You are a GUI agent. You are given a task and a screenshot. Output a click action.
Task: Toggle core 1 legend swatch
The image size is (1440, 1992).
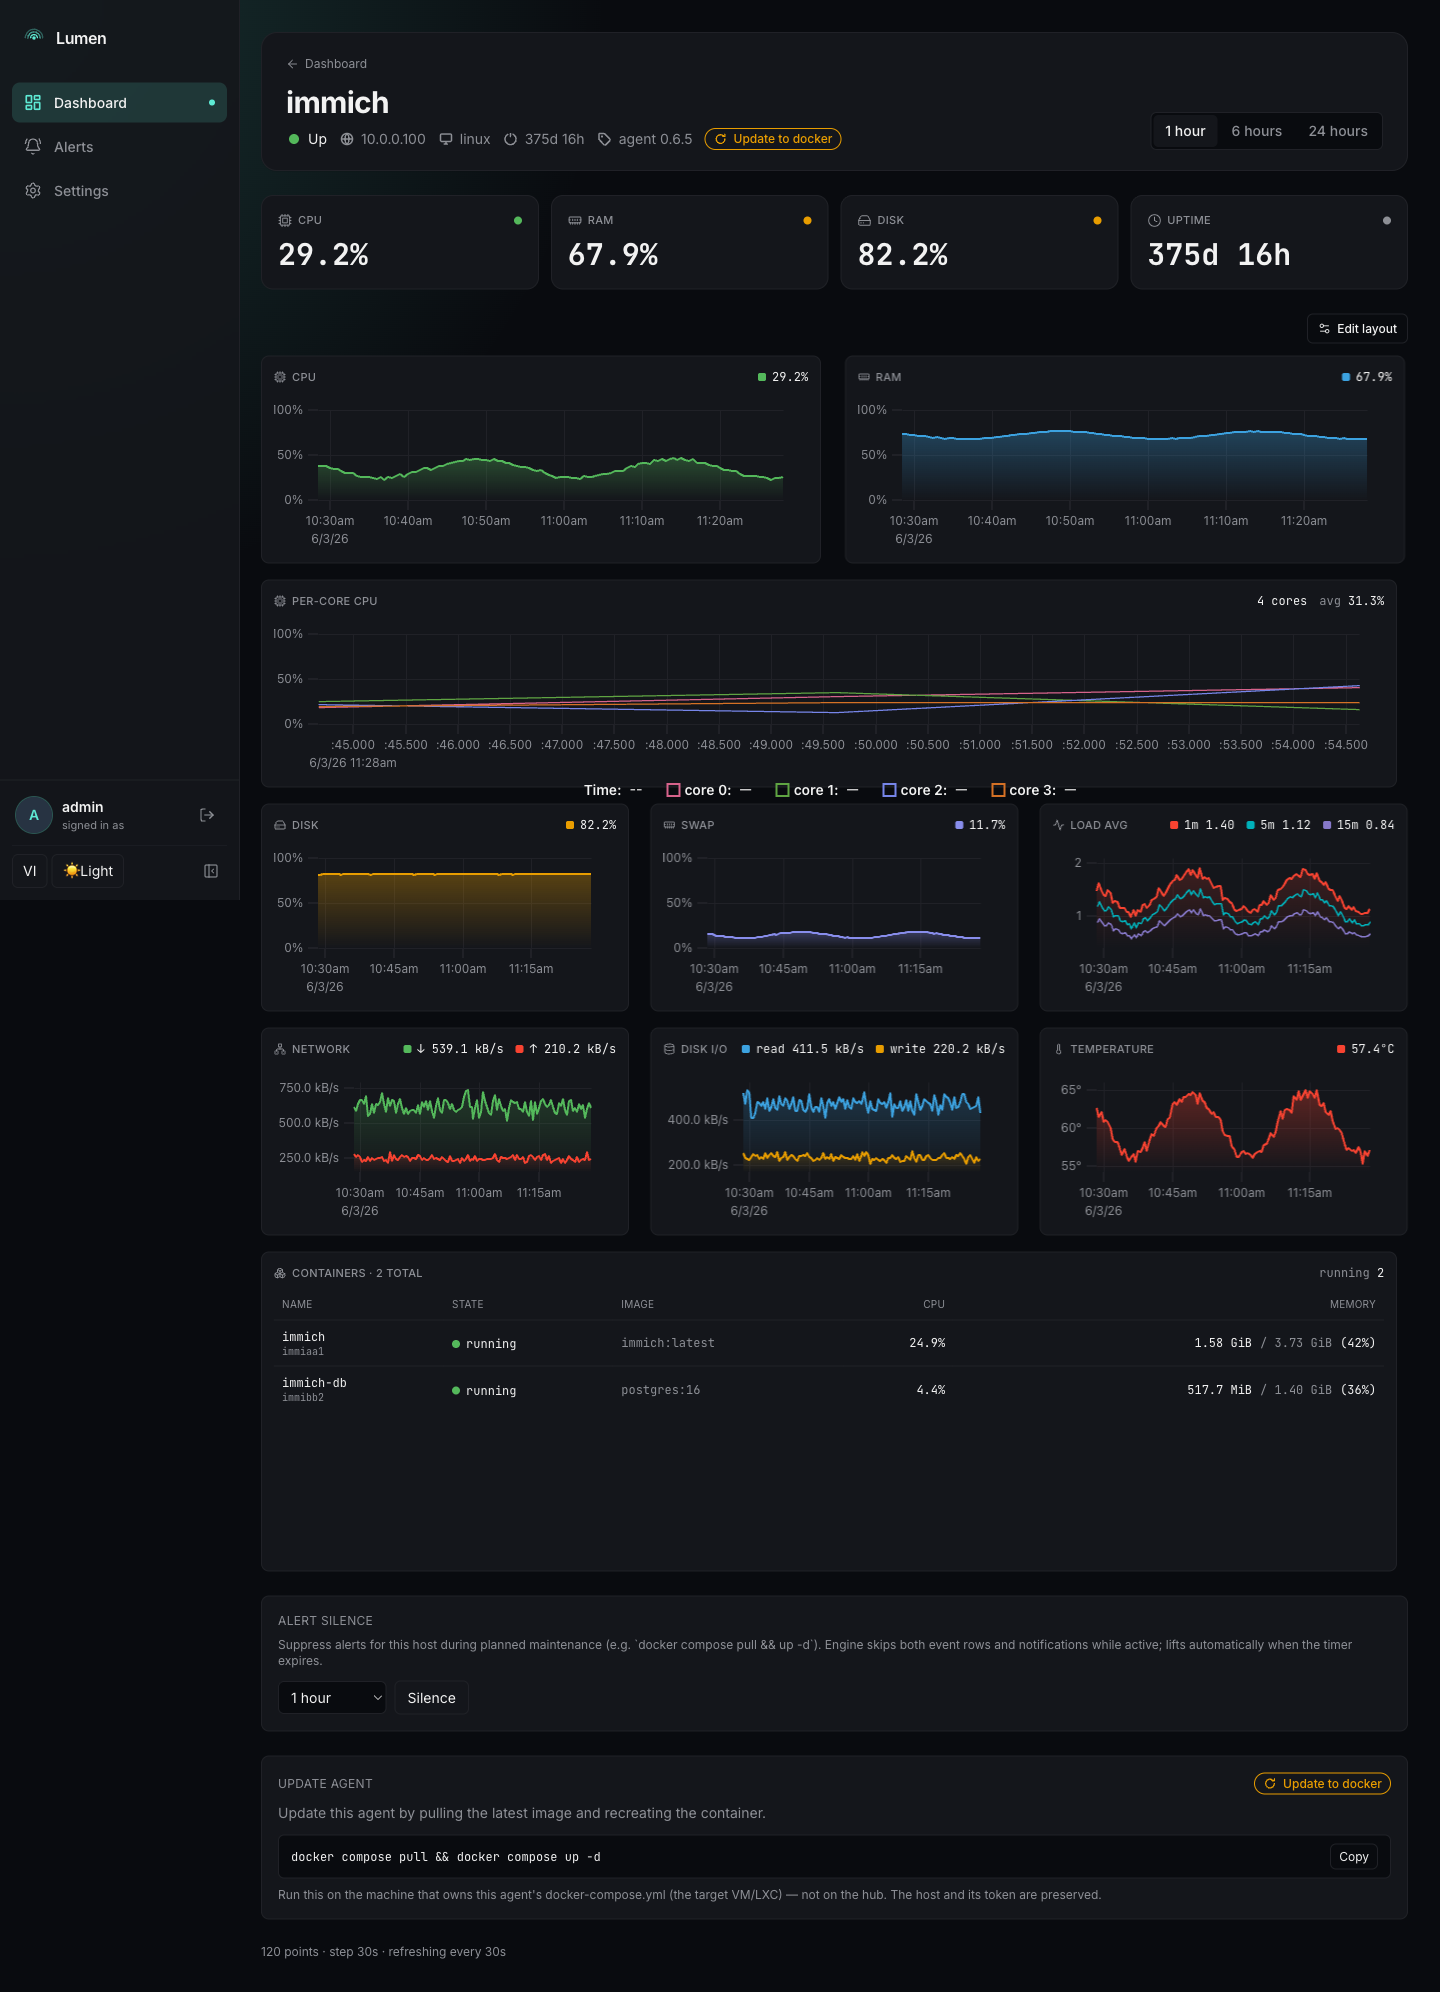(x=782, y=790)
